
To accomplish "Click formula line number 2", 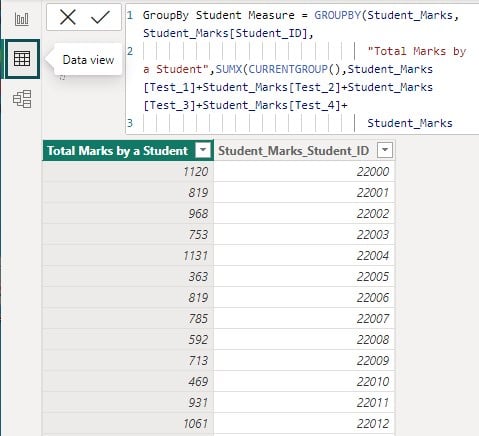I will tap(130, 51).
